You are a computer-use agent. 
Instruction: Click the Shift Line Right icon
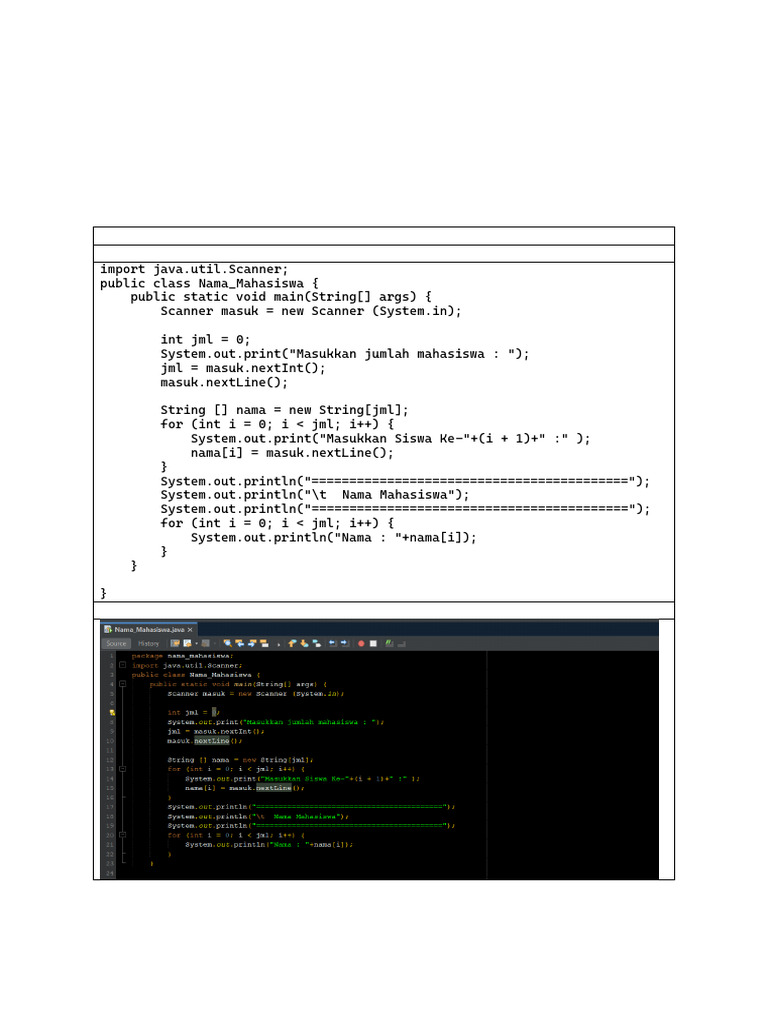click(344, 643)
